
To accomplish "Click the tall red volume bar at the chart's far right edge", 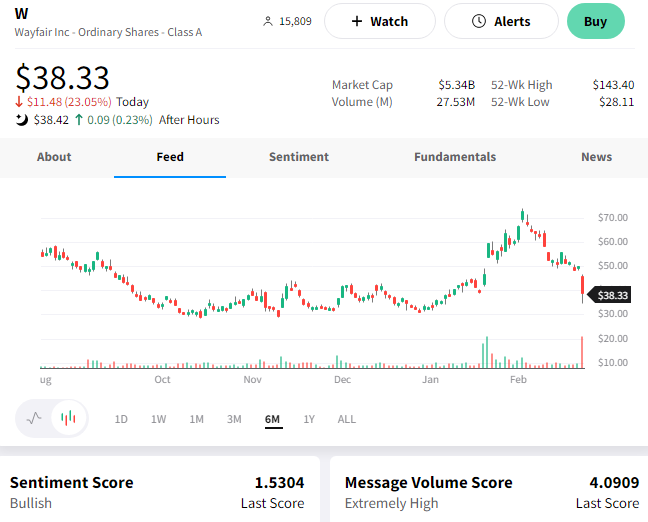I will tap(582, 352).
